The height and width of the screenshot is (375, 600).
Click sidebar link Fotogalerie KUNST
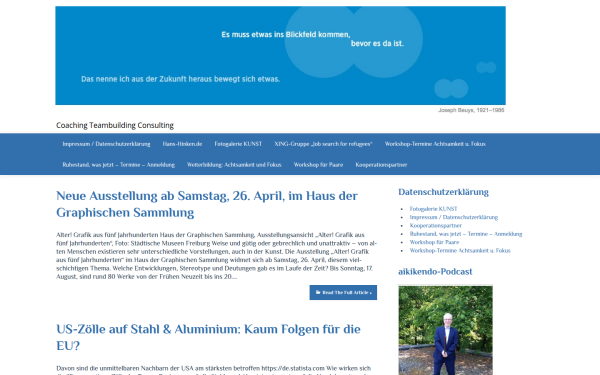pyautogui.click(x=434, y=209)
